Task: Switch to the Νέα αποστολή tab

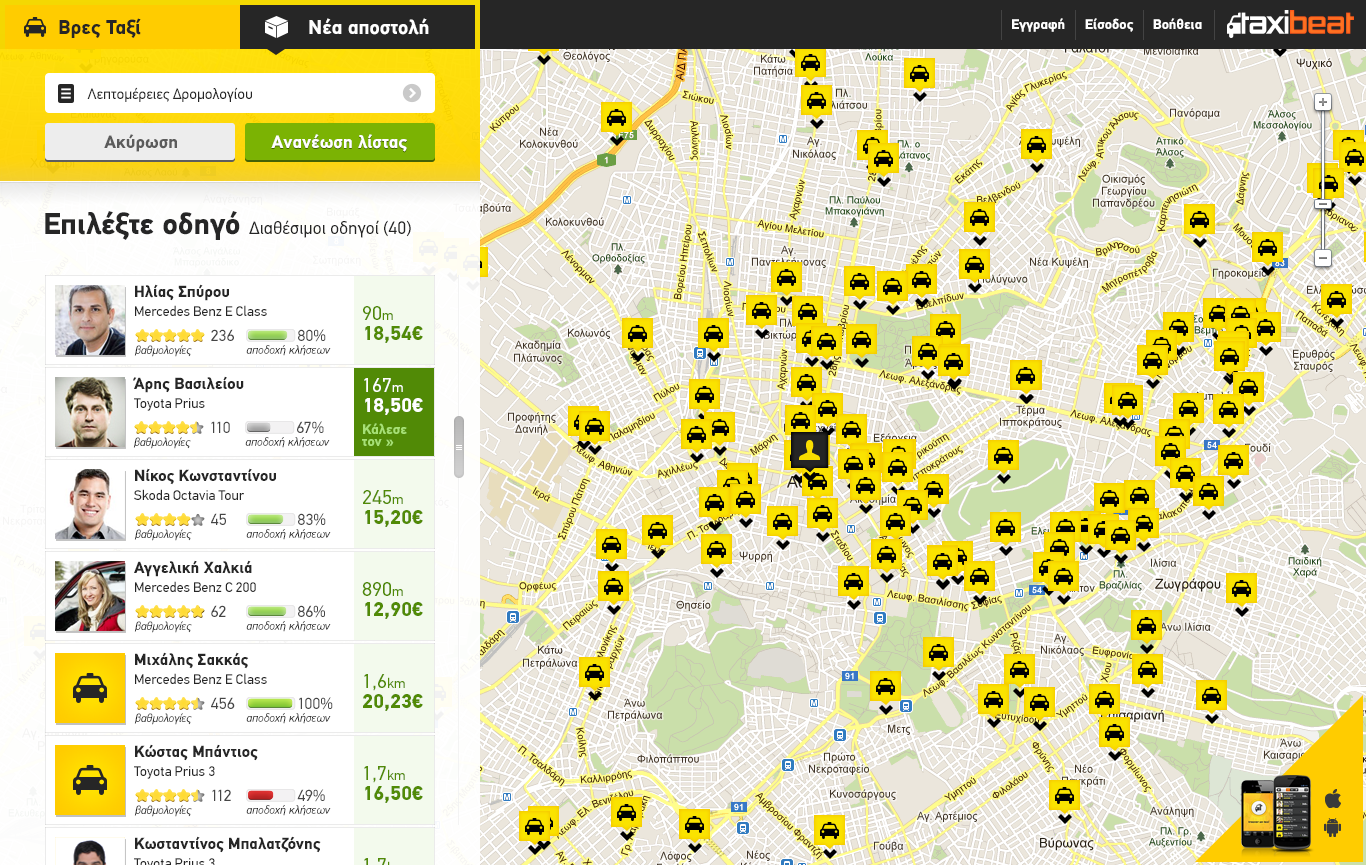Action: [356, 27]
